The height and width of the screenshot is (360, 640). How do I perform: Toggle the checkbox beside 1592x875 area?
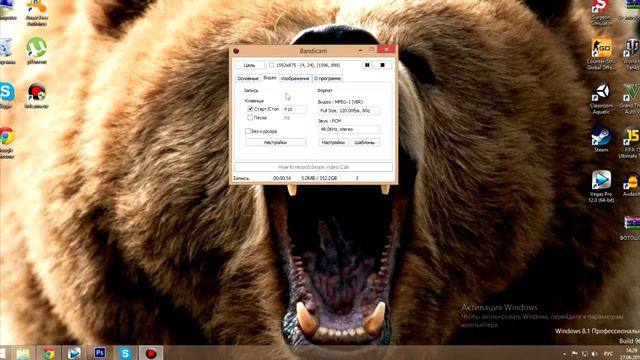point(271,65)
